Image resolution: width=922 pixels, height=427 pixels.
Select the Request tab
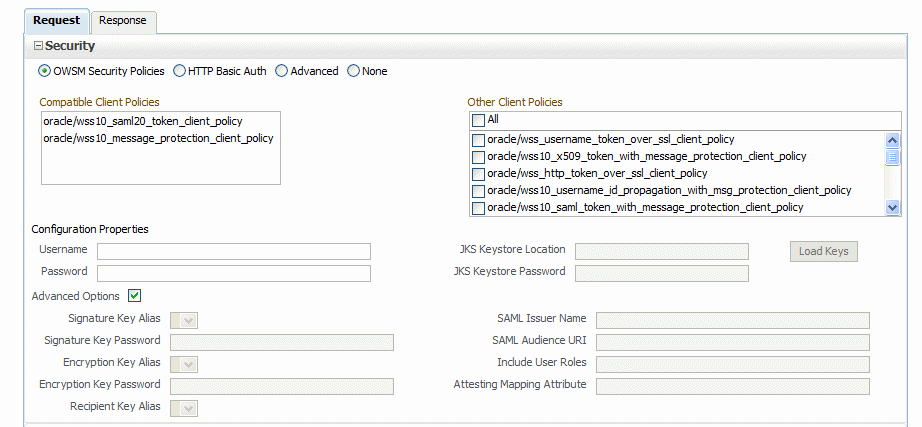tap(56, 21)
